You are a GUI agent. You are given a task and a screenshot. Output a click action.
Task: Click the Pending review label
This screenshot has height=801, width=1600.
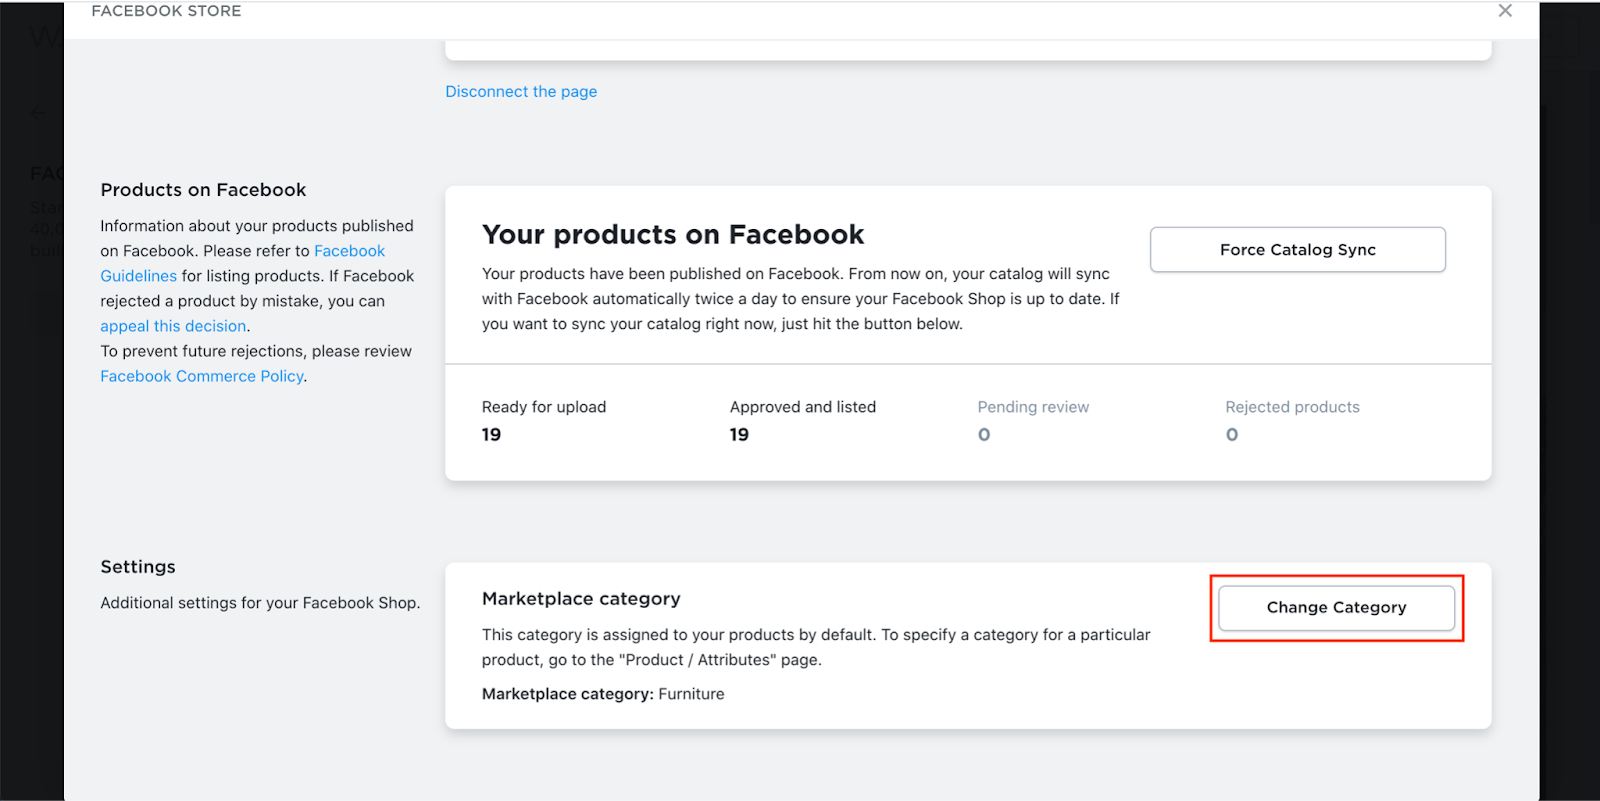coord(1033,407)
